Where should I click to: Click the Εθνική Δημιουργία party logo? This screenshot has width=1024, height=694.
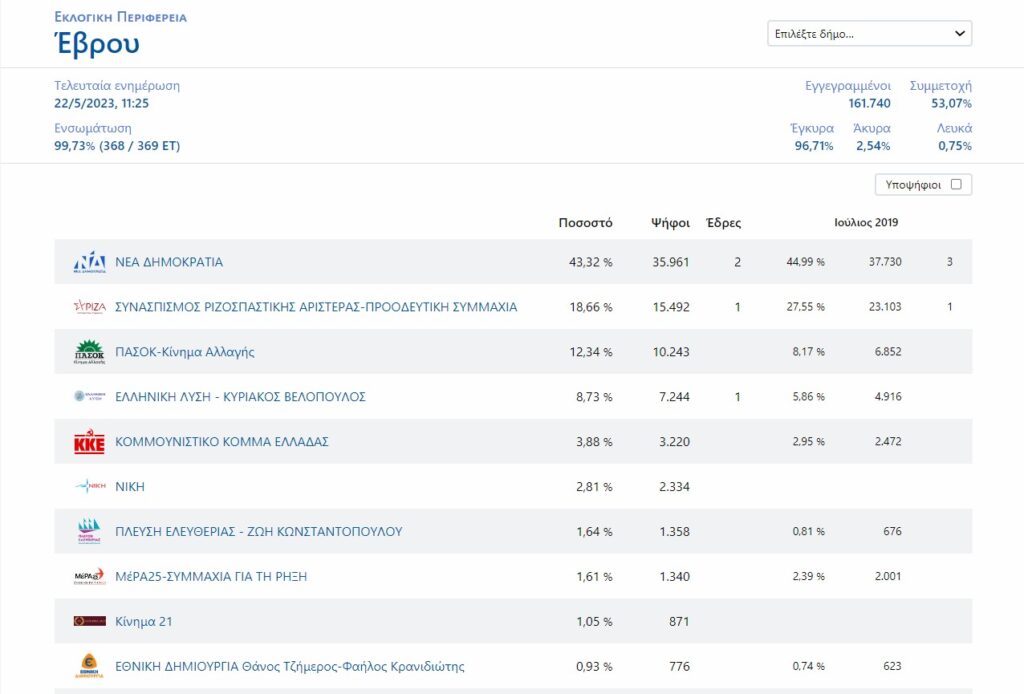[89, 666]
